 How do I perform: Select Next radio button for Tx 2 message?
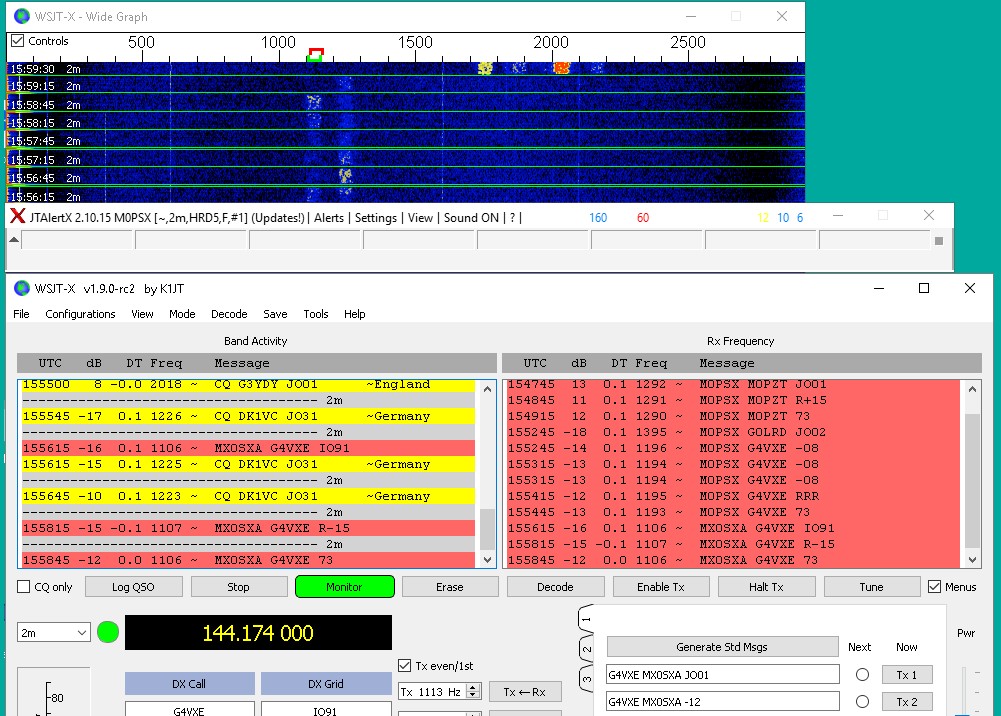(x=862, y=701)
